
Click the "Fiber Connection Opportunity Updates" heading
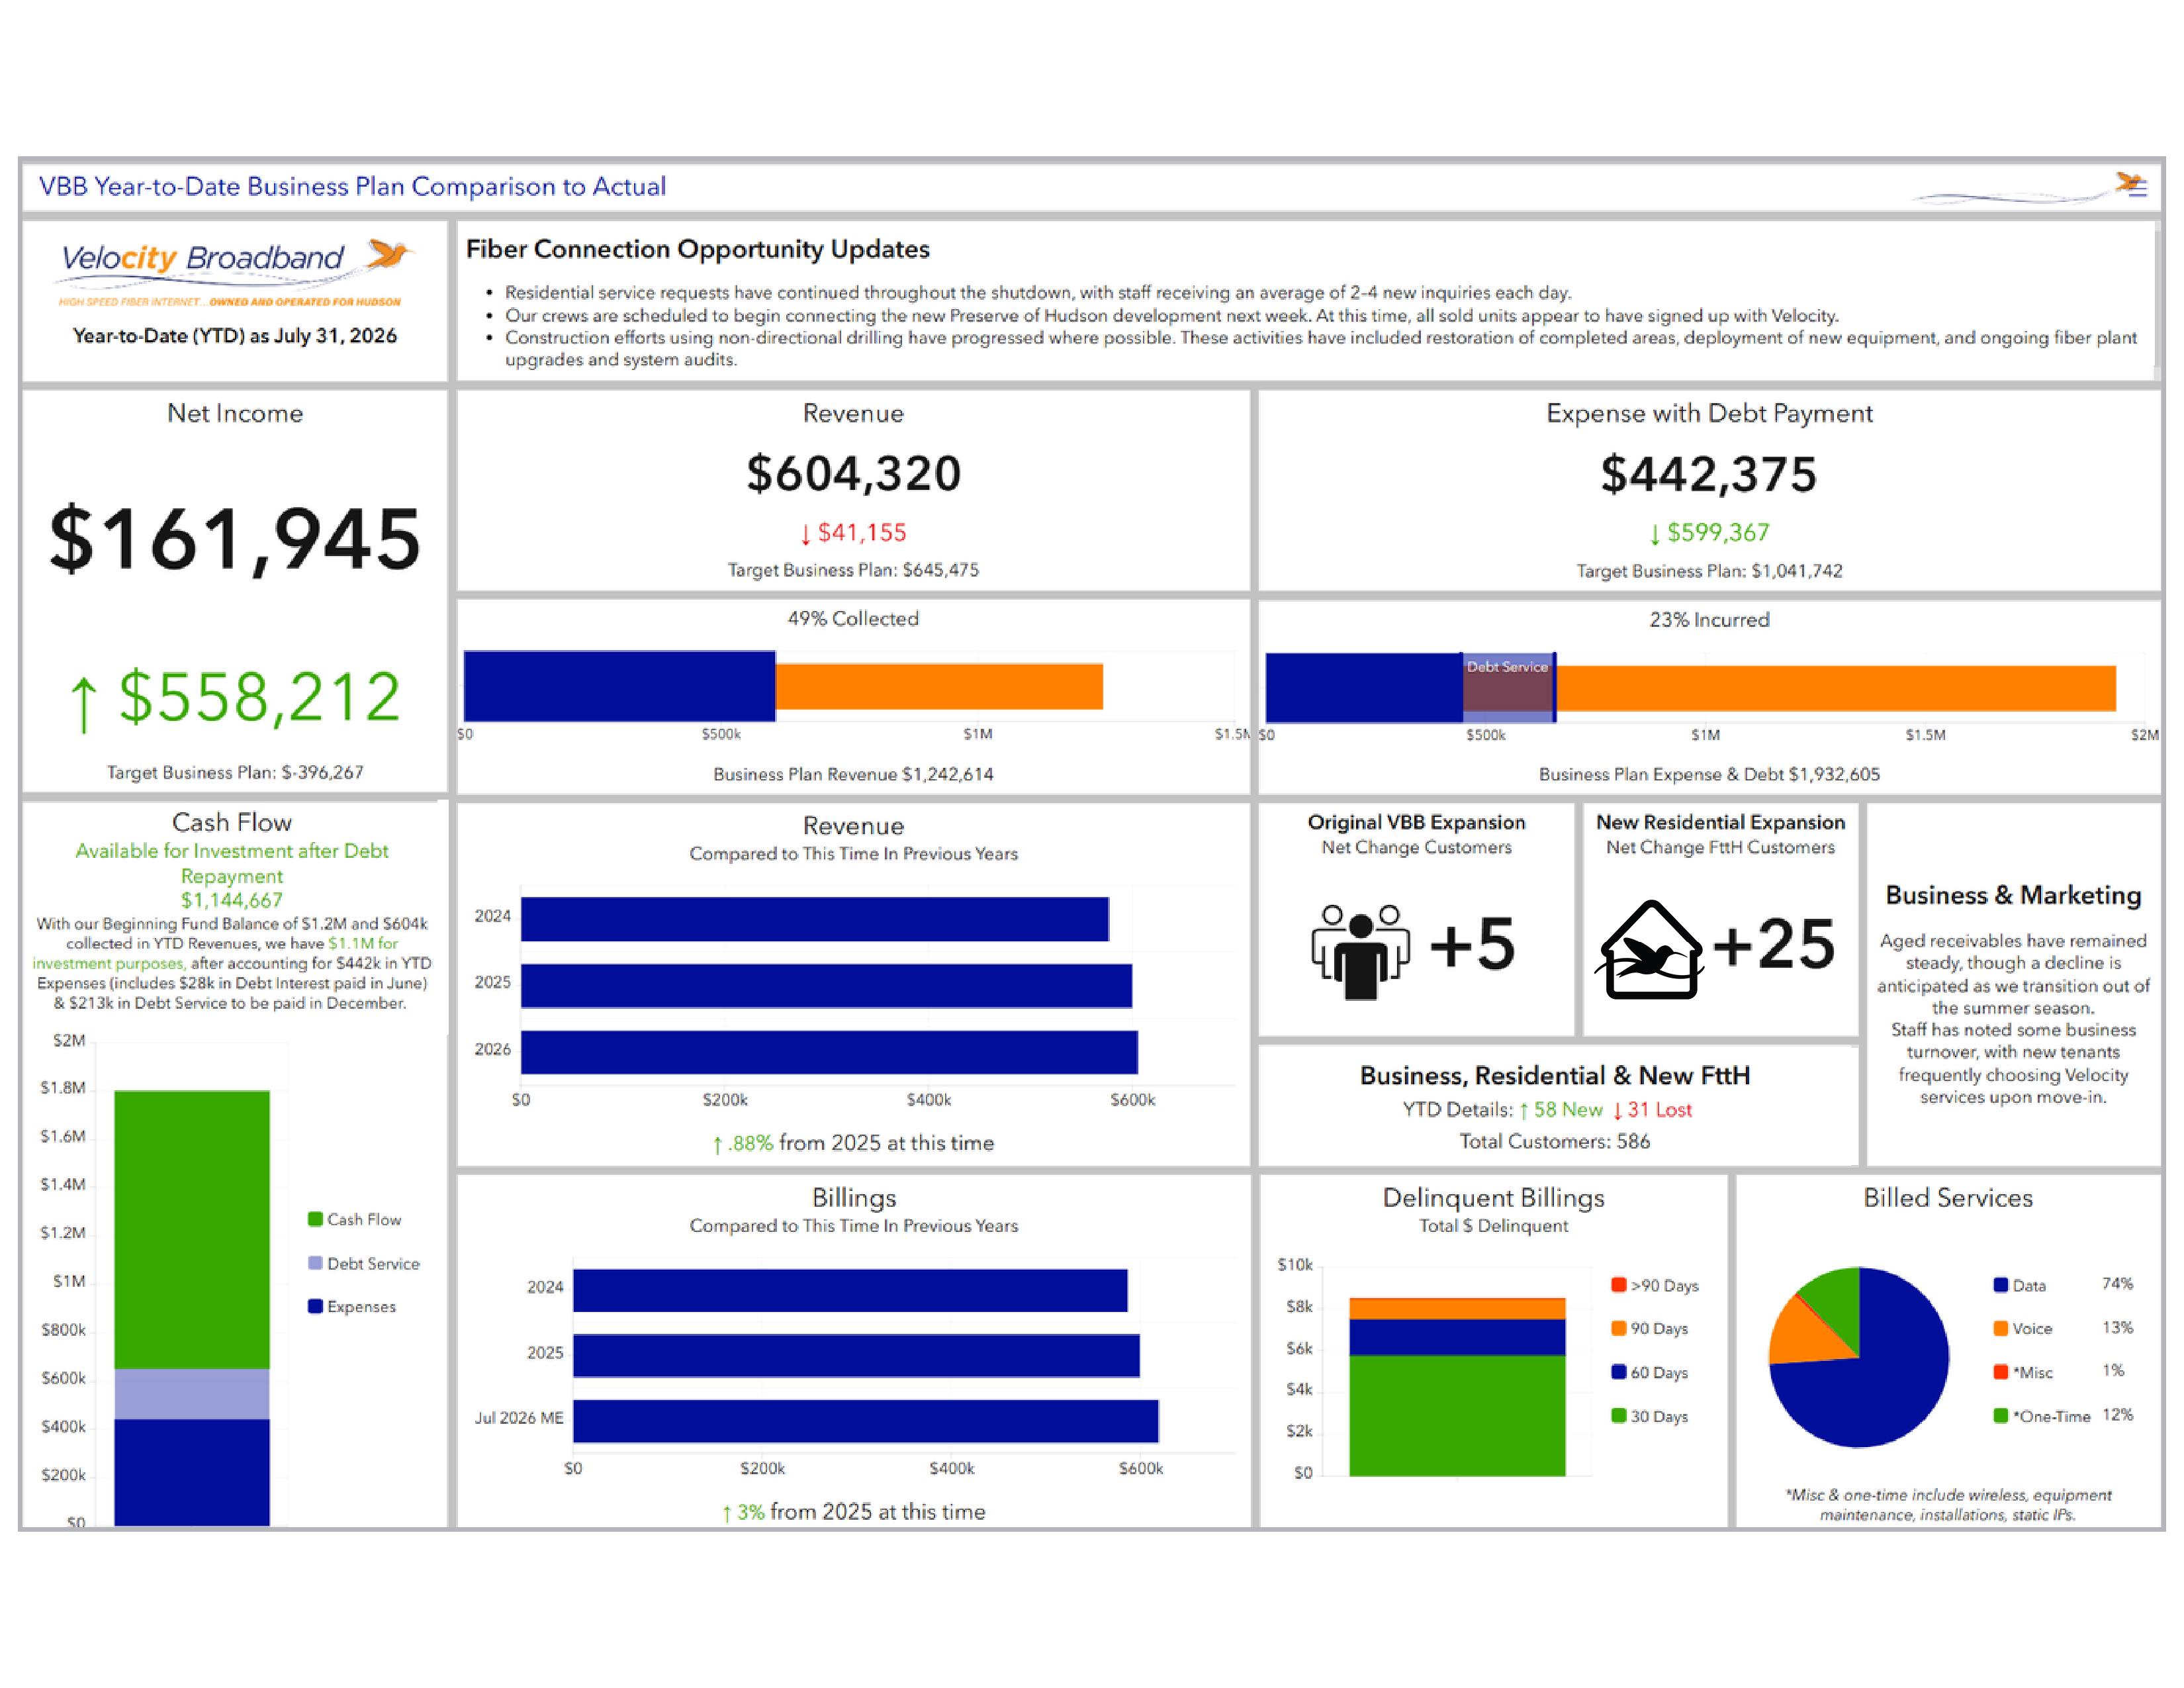(698, 249)
